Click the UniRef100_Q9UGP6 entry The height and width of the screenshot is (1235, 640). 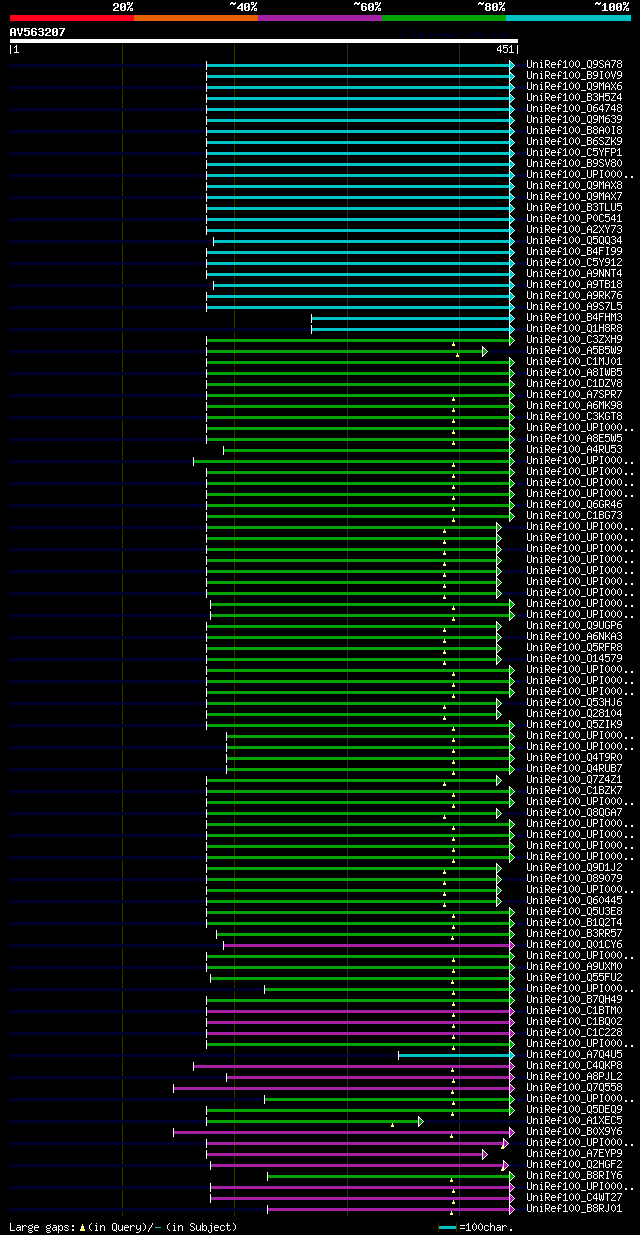[x=574, y=626]
